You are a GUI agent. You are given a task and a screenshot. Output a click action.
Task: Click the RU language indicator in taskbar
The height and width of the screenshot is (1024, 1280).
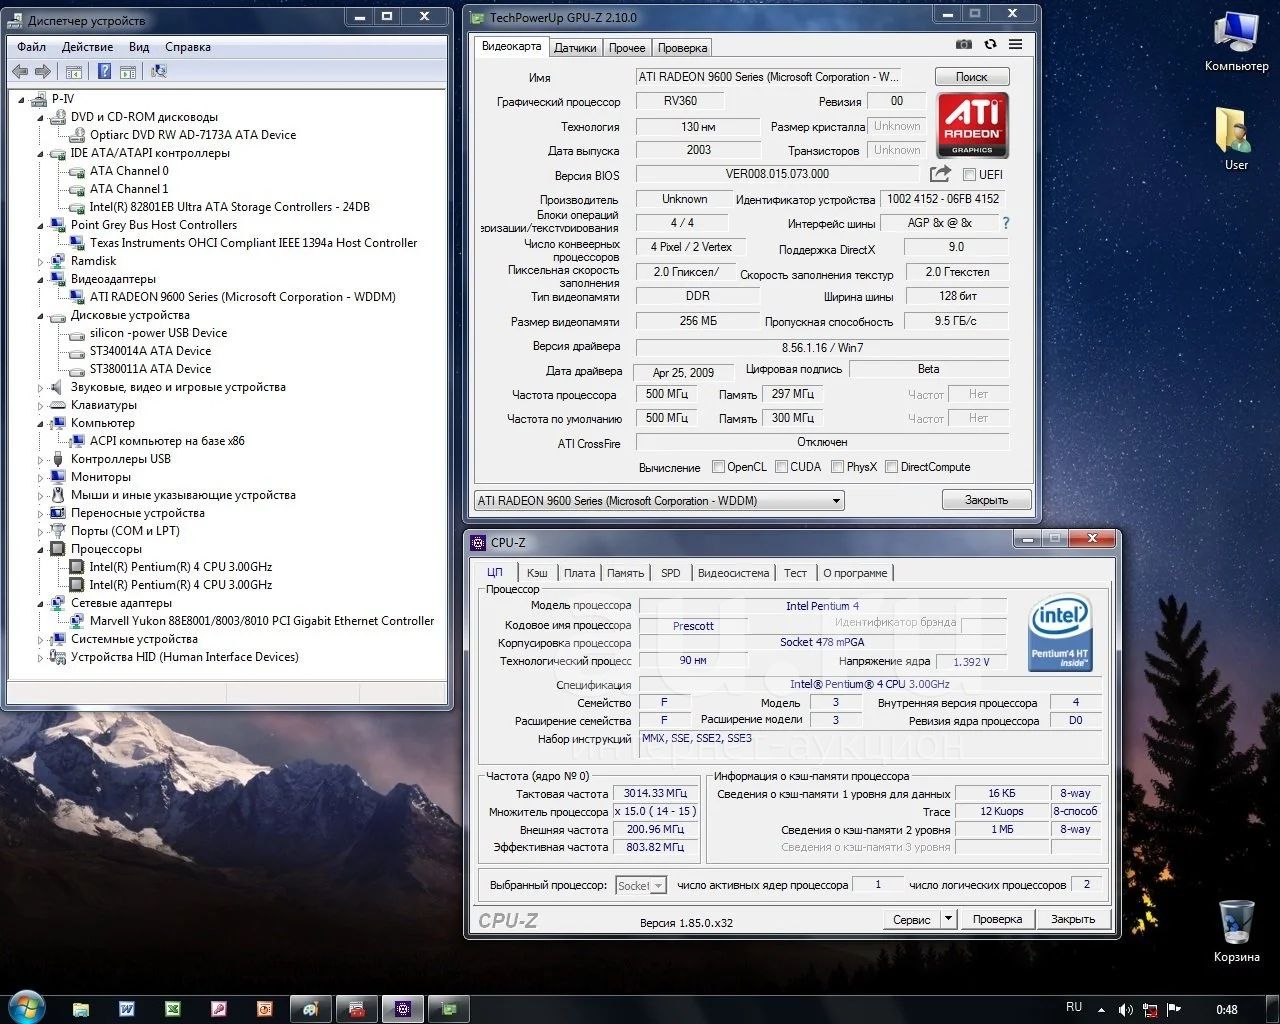(x=1074, y=1007)
